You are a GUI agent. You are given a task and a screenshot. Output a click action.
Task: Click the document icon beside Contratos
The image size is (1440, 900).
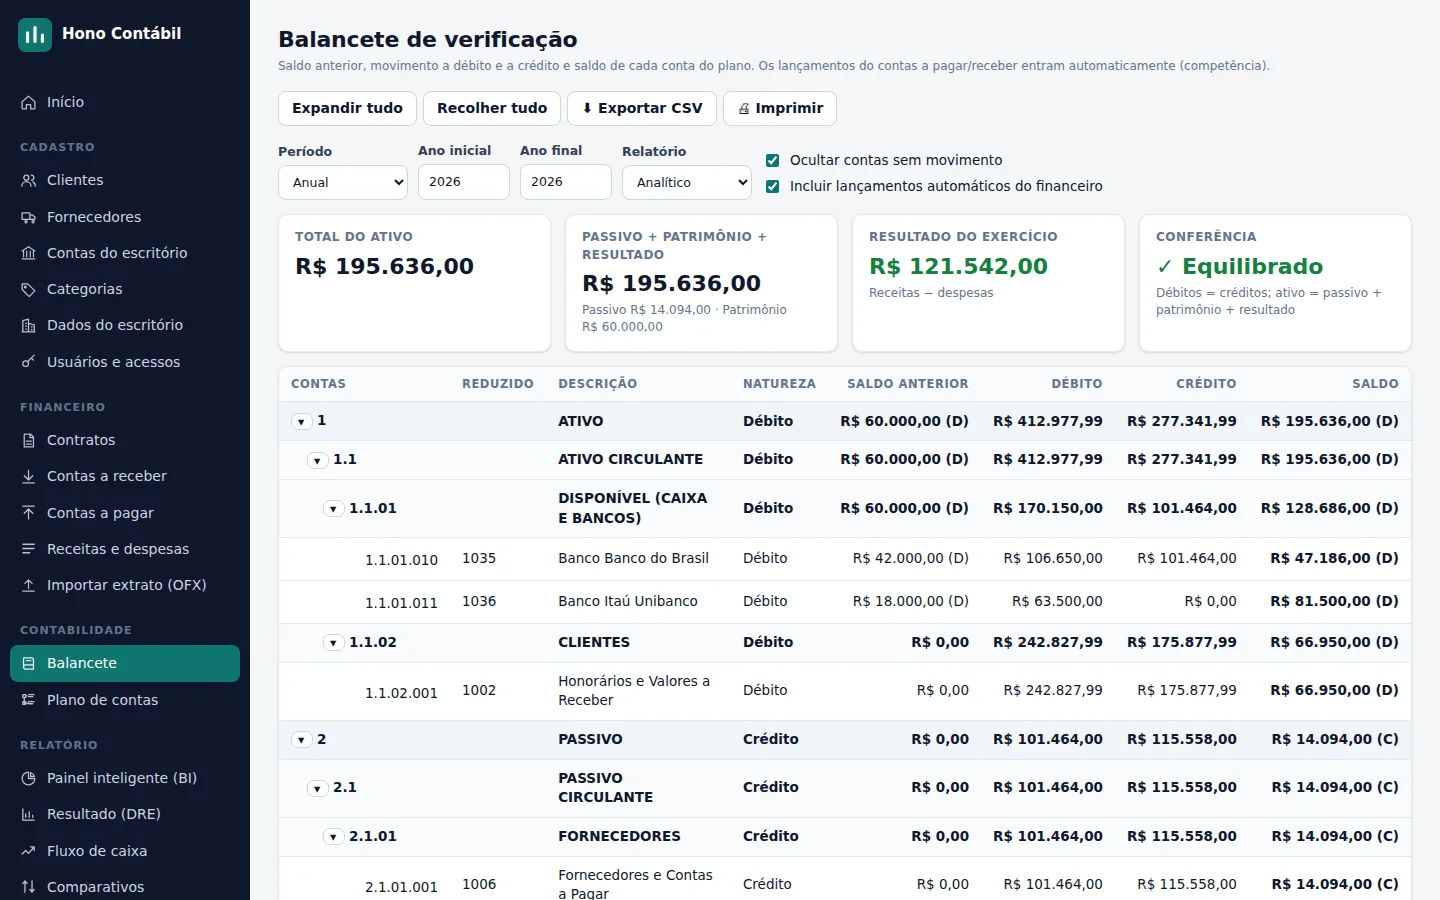(x=28, y=440)
